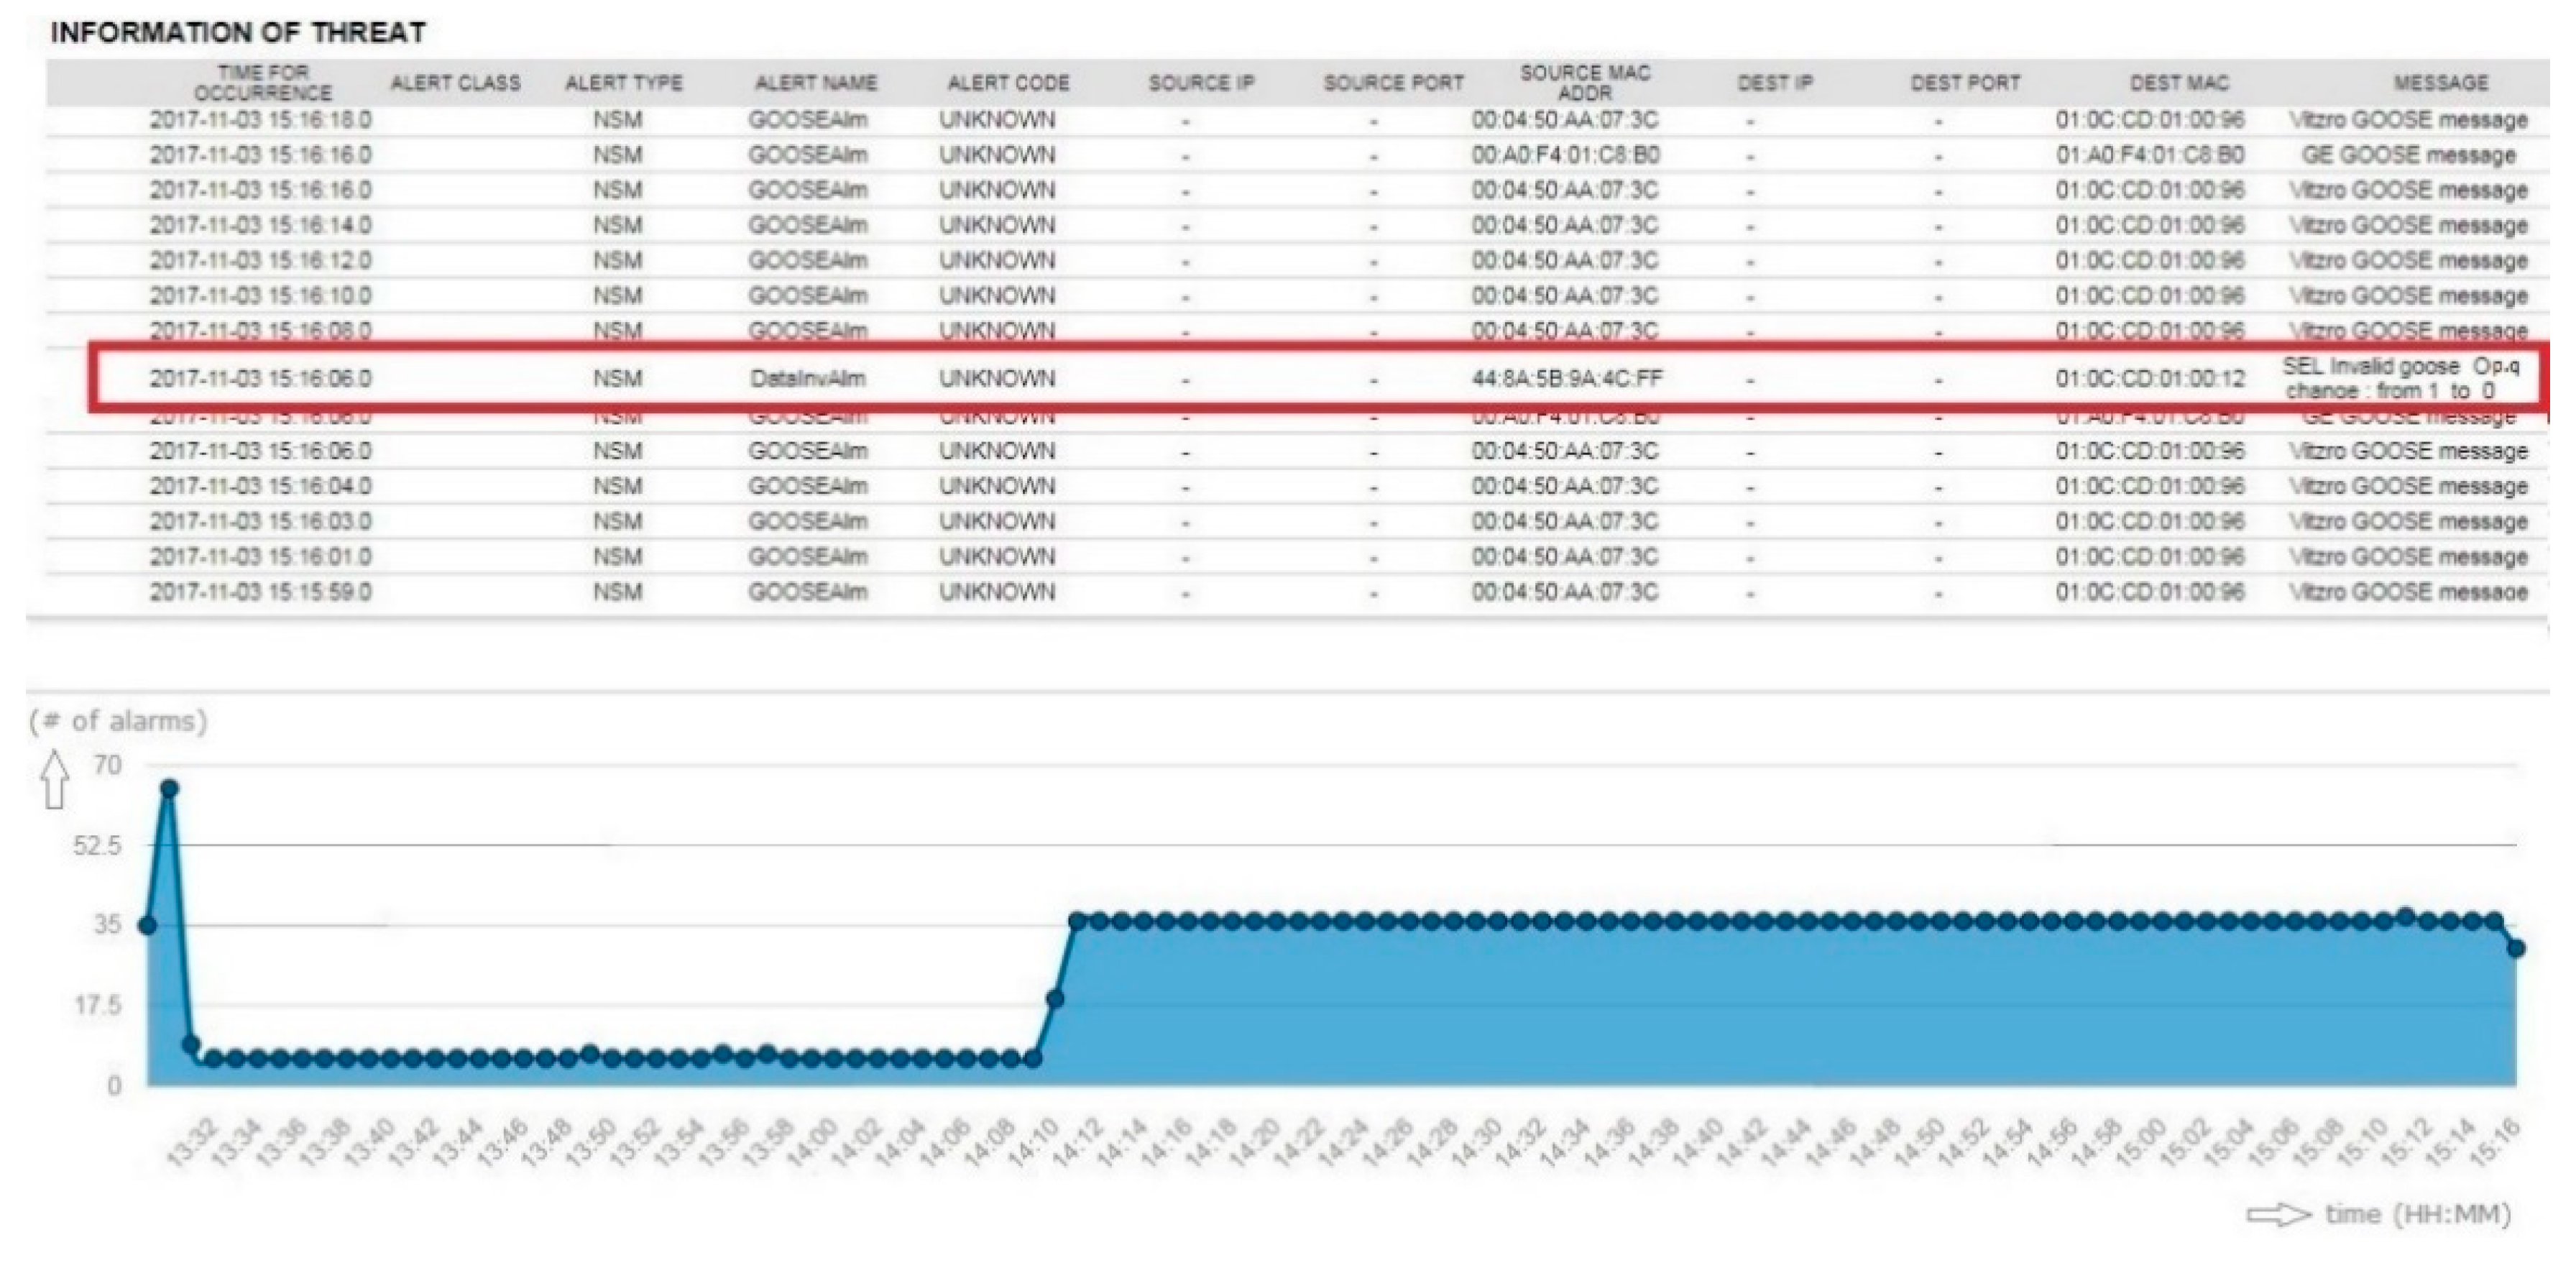
Task: Click the first chart data point at 35
Action: click(148, 926)
